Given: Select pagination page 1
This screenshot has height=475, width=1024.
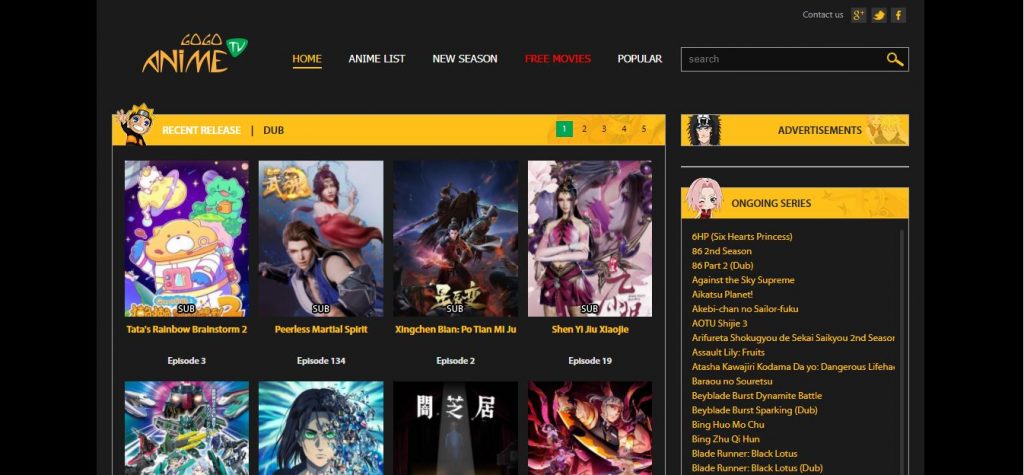Looking at the screenshot, I should (564, 129).
